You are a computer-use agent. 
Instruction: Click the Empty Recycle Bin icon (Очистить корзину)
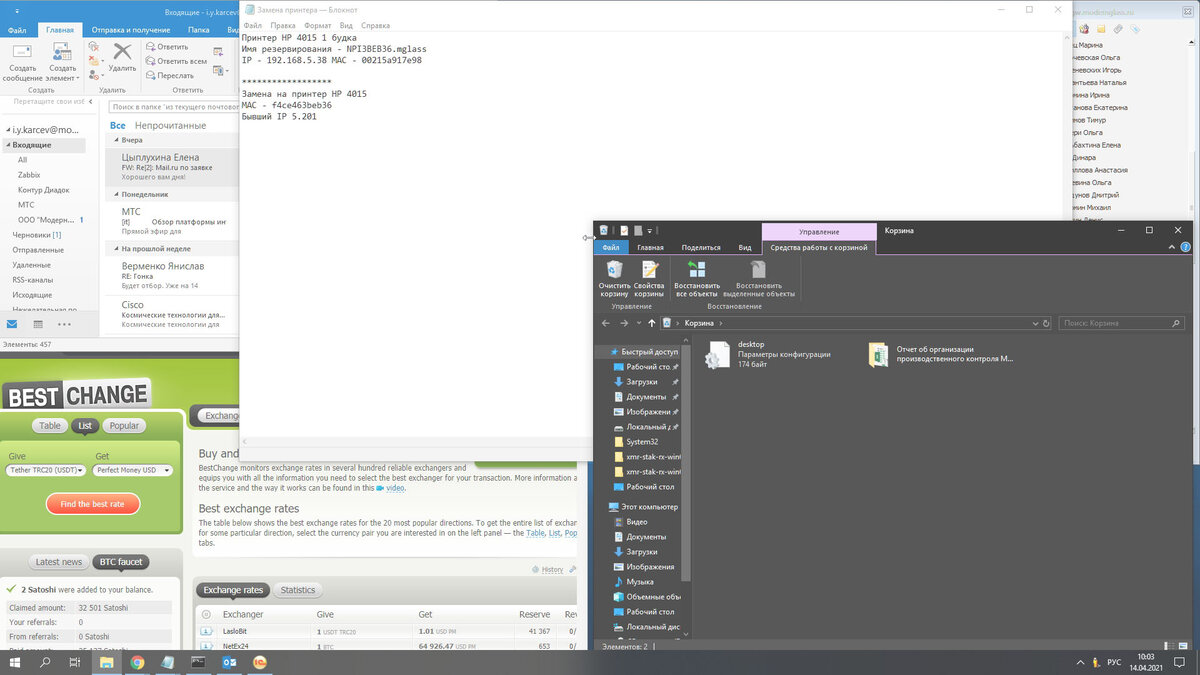614,279
